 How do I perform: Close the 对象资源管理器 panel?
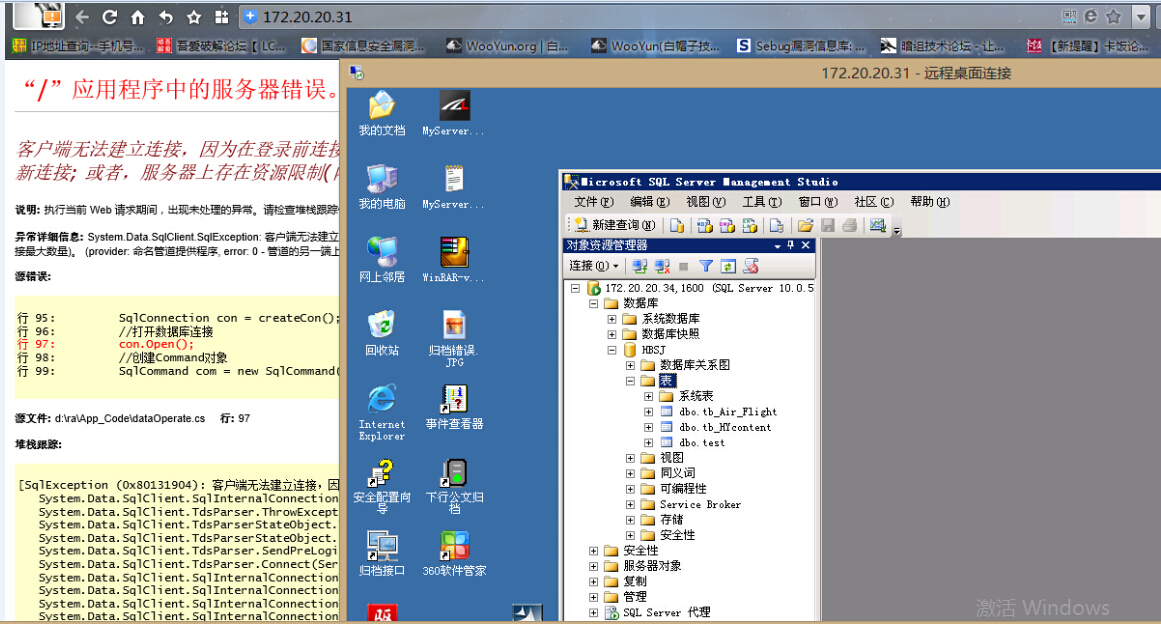tap(806, 245)
